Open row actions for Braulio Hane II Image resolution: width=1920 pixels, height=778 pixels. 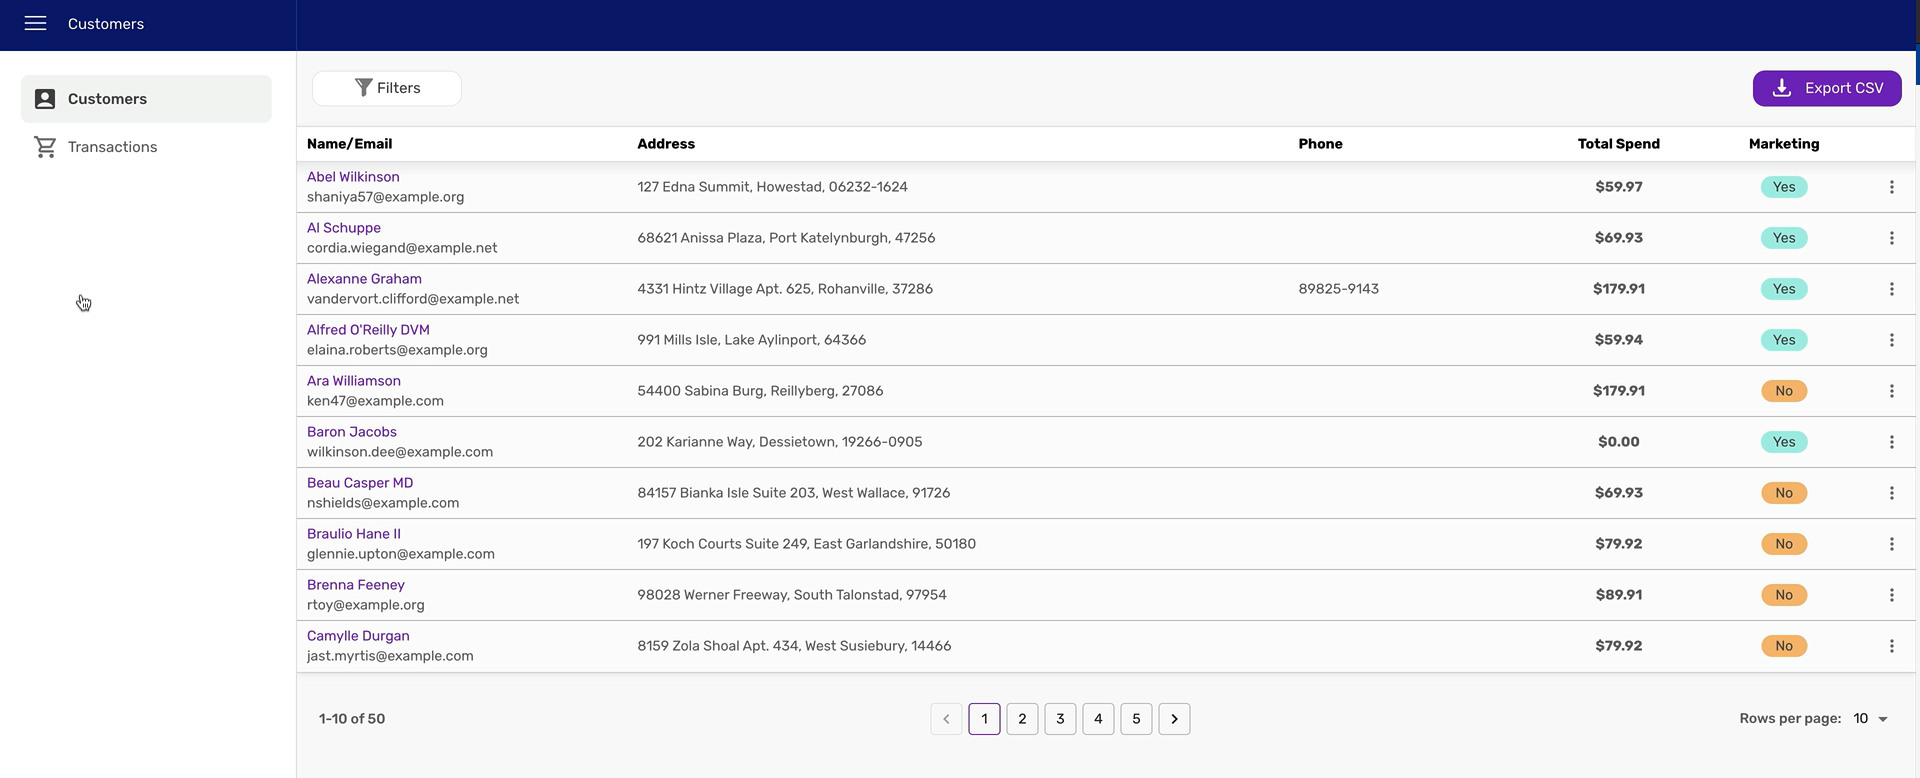[1891, 544]
